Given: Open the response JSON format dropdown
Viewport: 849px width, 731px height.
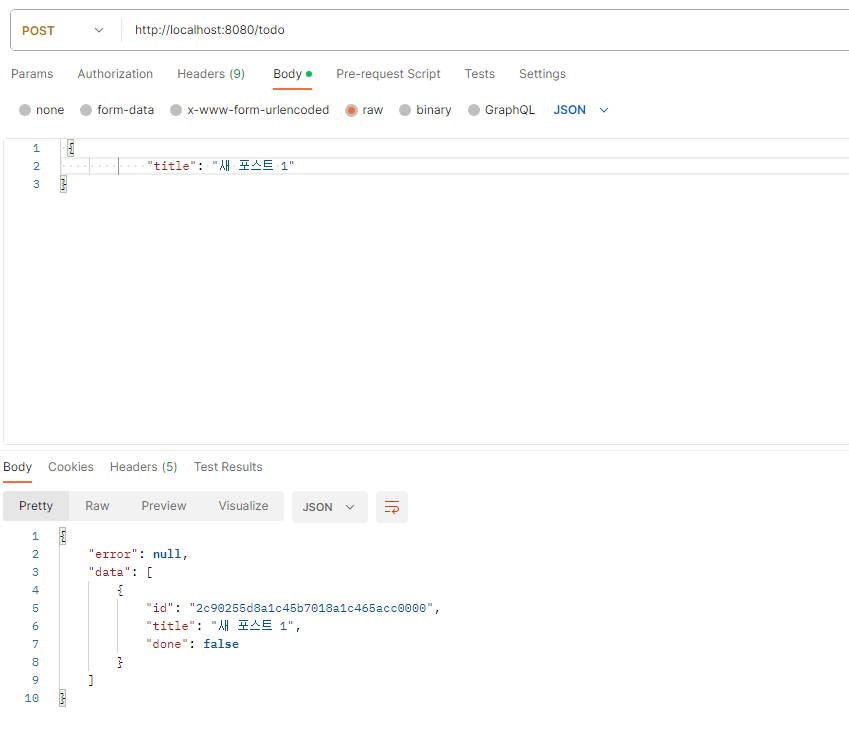Looking at the screenshot, I should click(329, 507).
